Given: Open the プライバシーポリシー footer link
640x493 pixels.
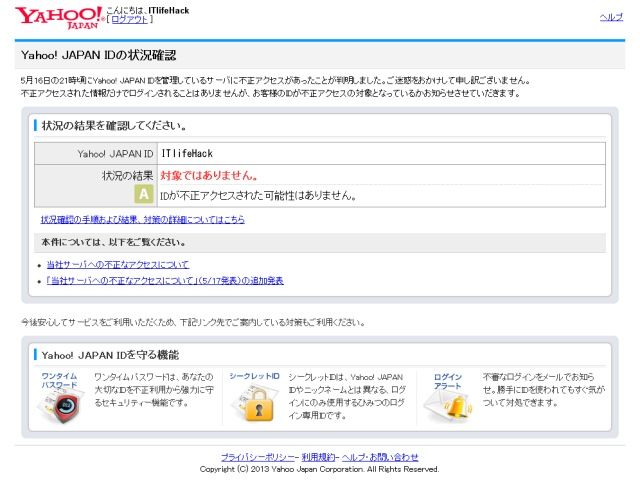Looking at the screenshot, I should (x=258, y=457).
